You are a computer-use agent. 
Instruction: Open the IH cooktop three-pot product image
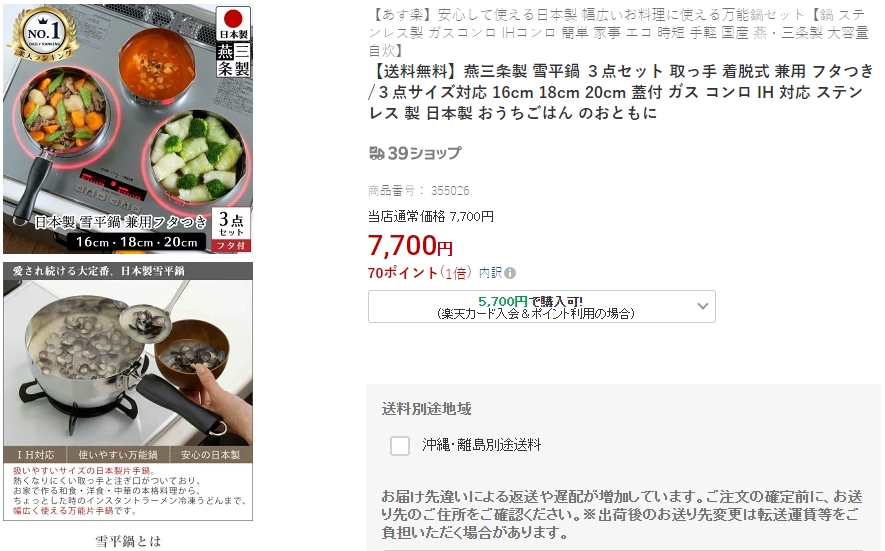(128, 129)
